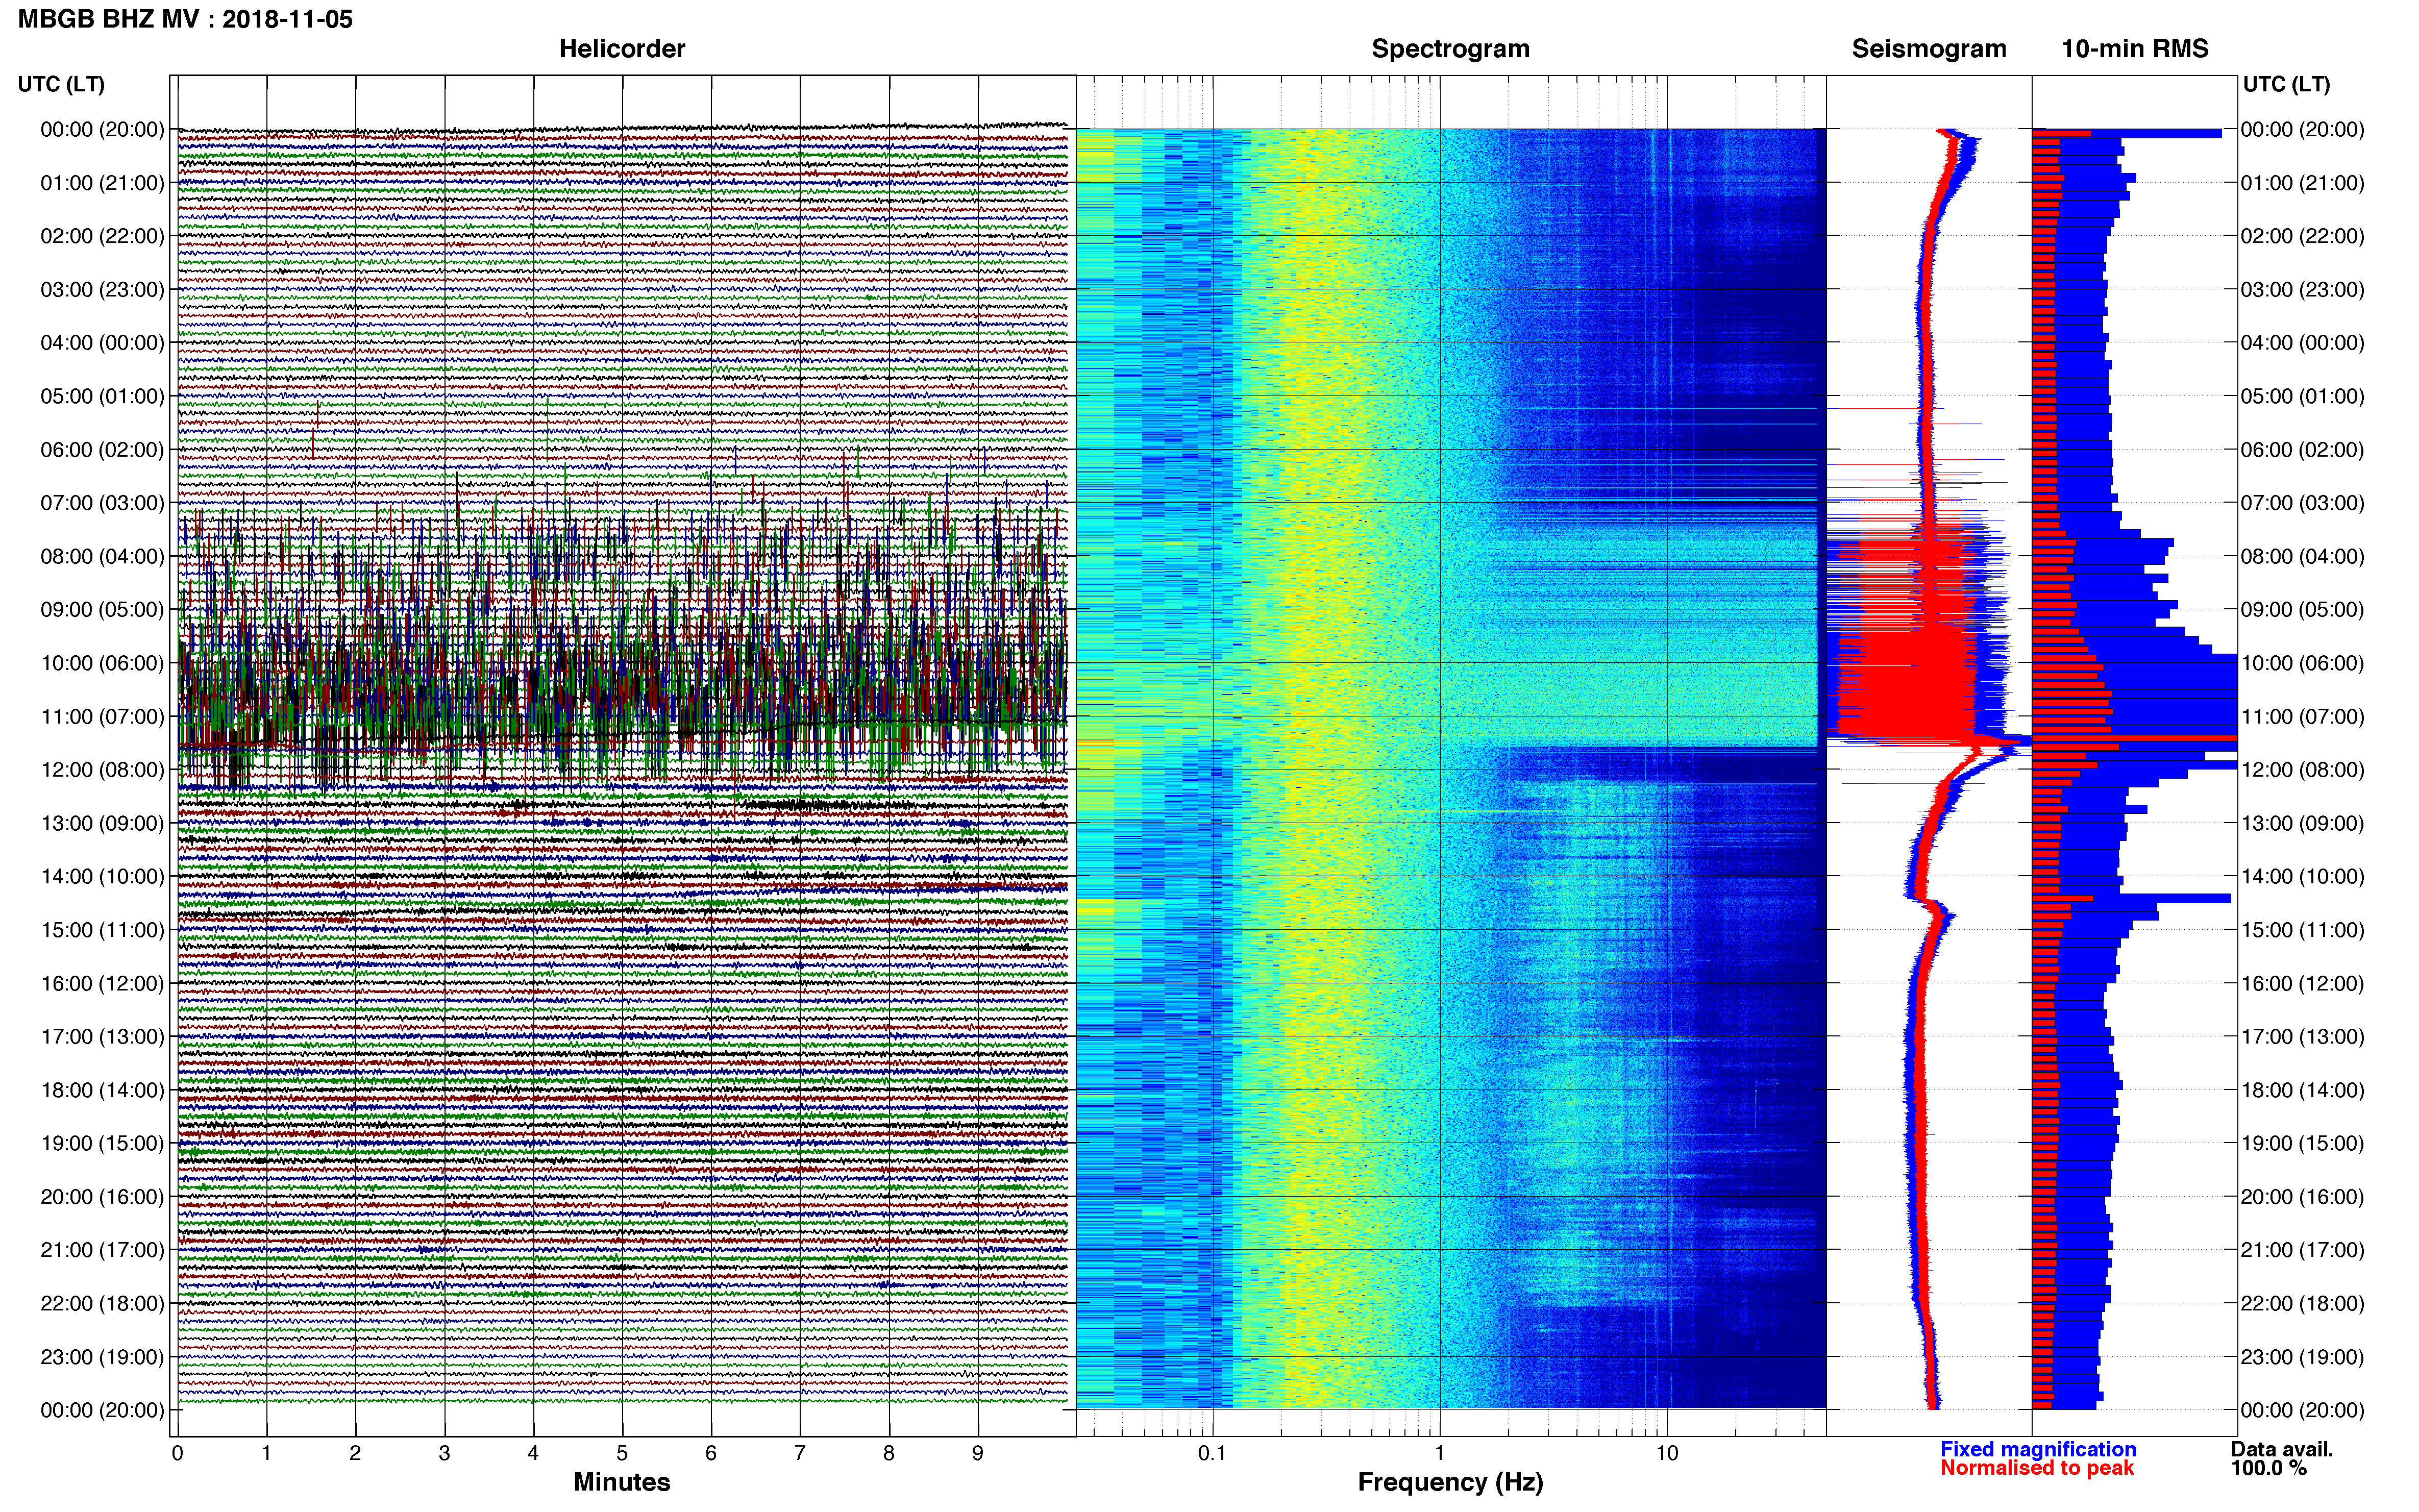Viewport: 2419px width, 1512px height.
Task: Click left time label 14:00 (10:00)
Action: 102,876
